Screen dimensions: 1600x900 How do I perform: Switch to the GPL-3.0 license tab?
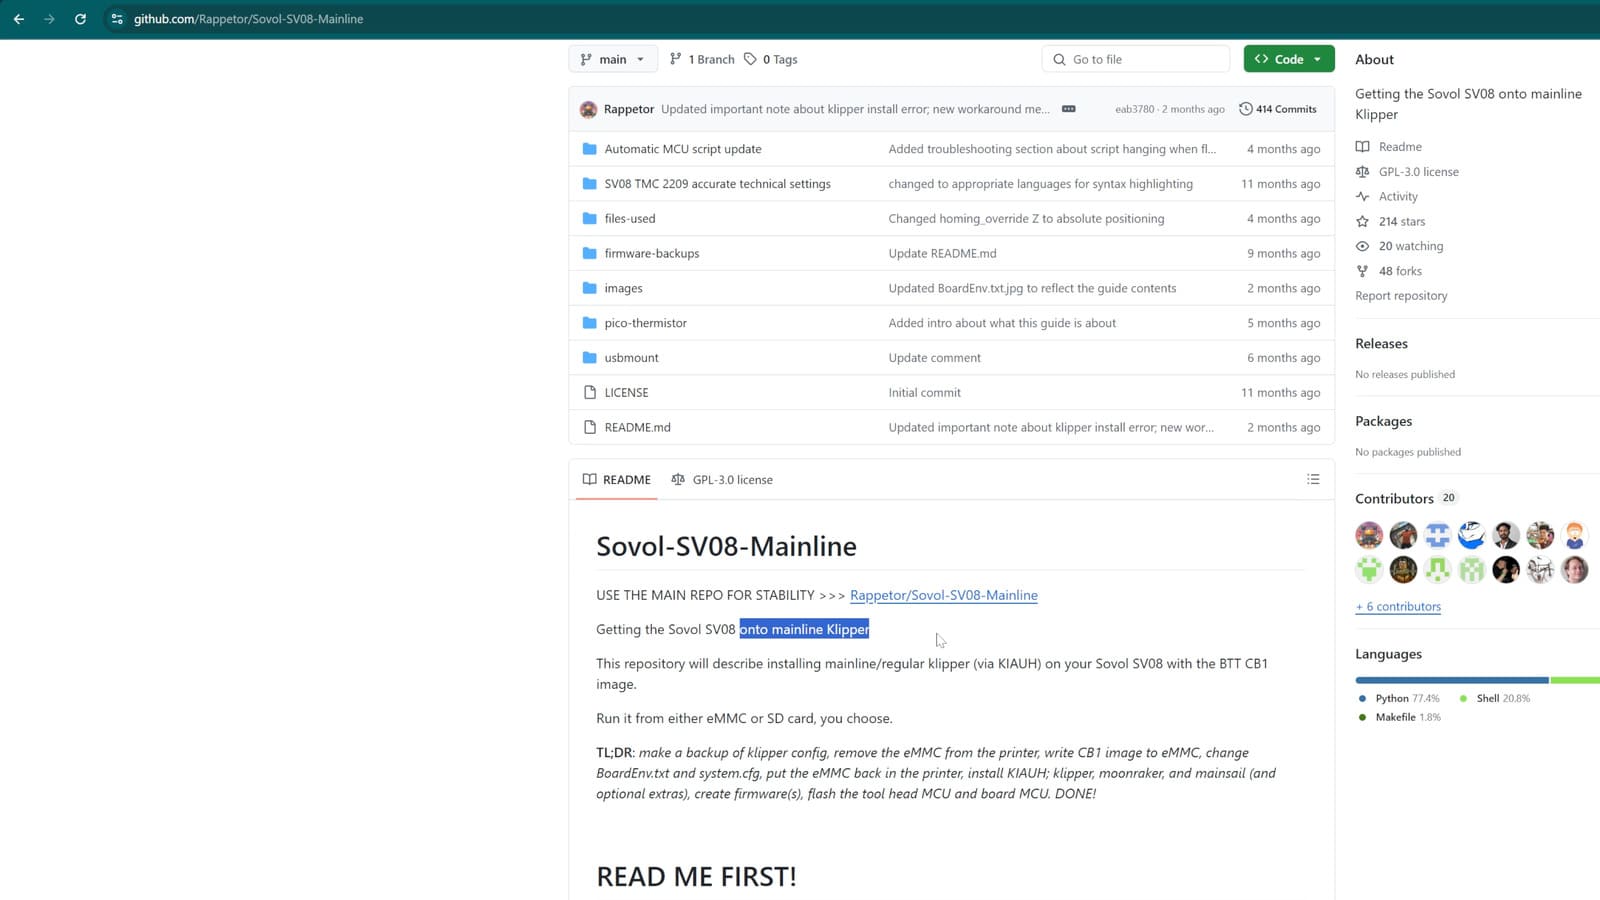pos(722,480)
